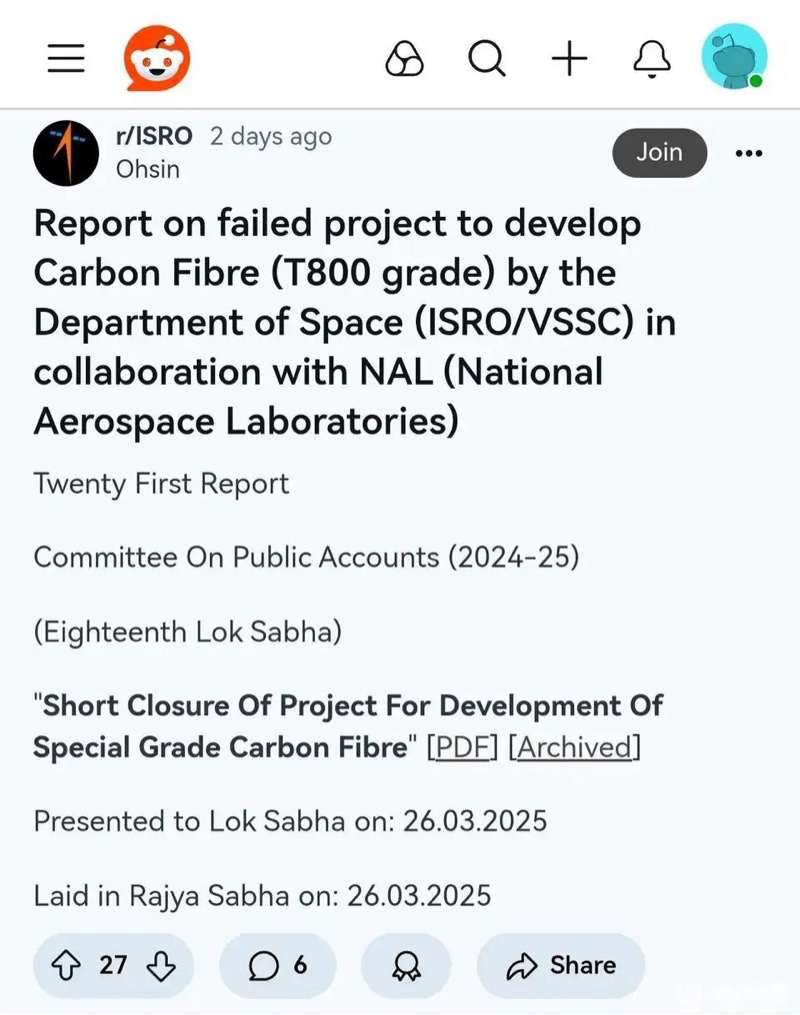The height and width of the screenshot is (1015, 800).
Task: Open the [Archived] report link
Action: 575,748
